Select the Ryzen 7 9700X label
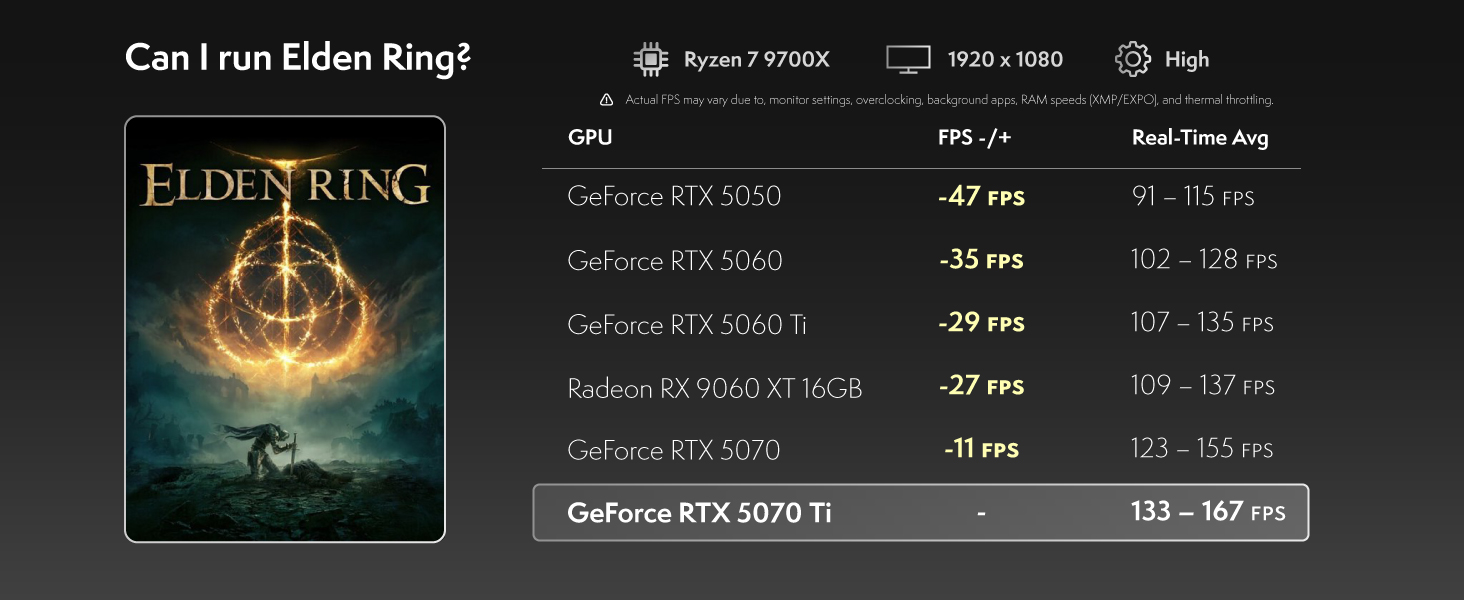 757,60
